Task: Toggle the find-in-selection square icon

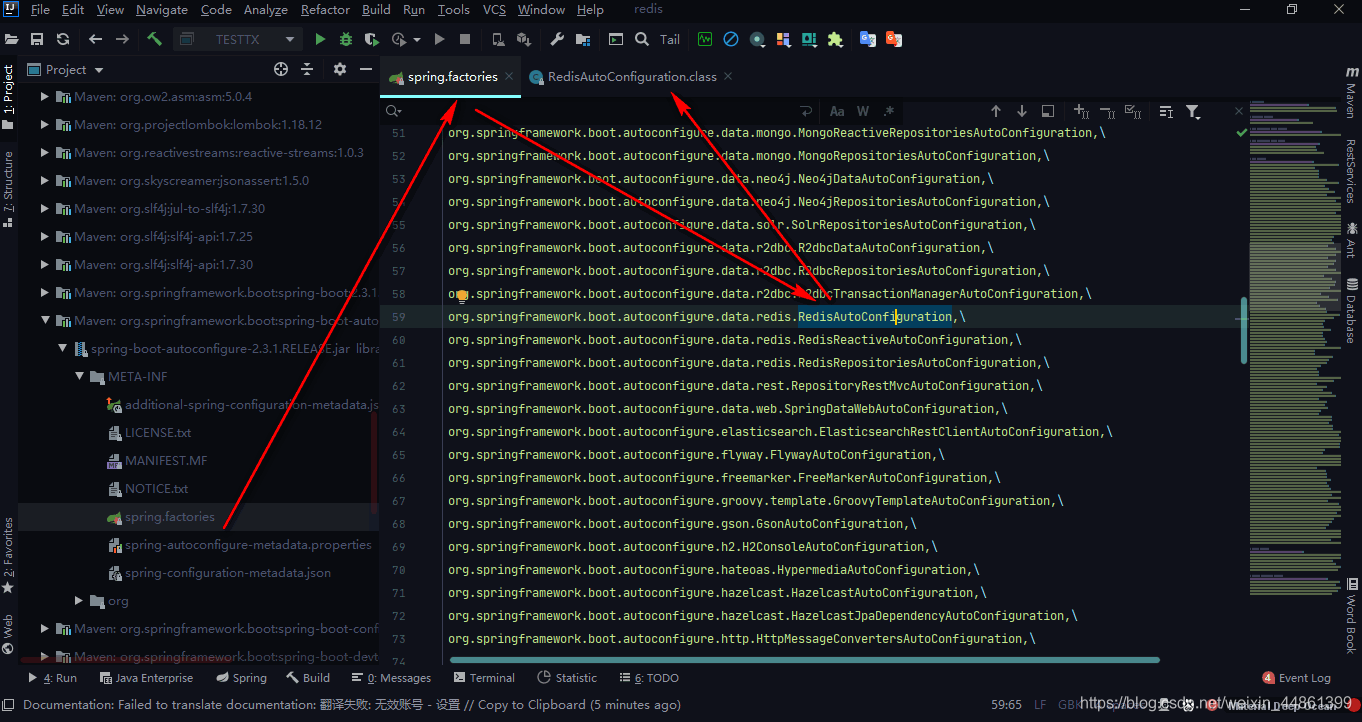Action: pyautogui.click(x=1048, y=111)
